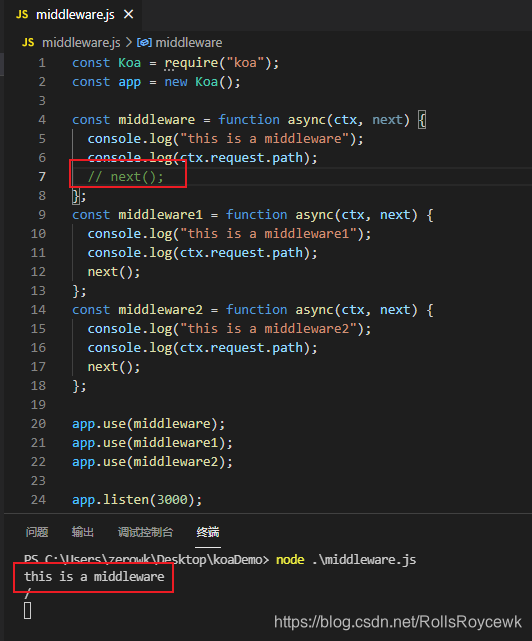Viewport: 532px width, 641px height.
Task: Click 'console.log(ctx.request.path);' on line 11
Action: click(202, 253)
